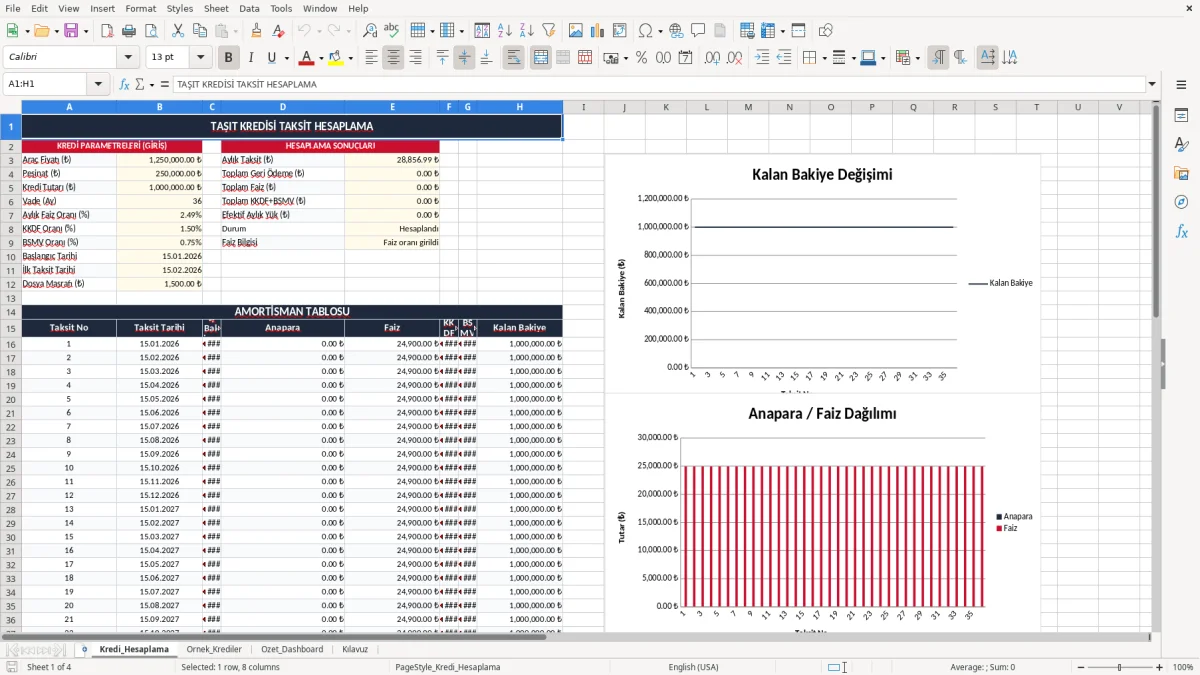Open the Select Function sum dropdown
1200x675 pixels.
point(151,84)
